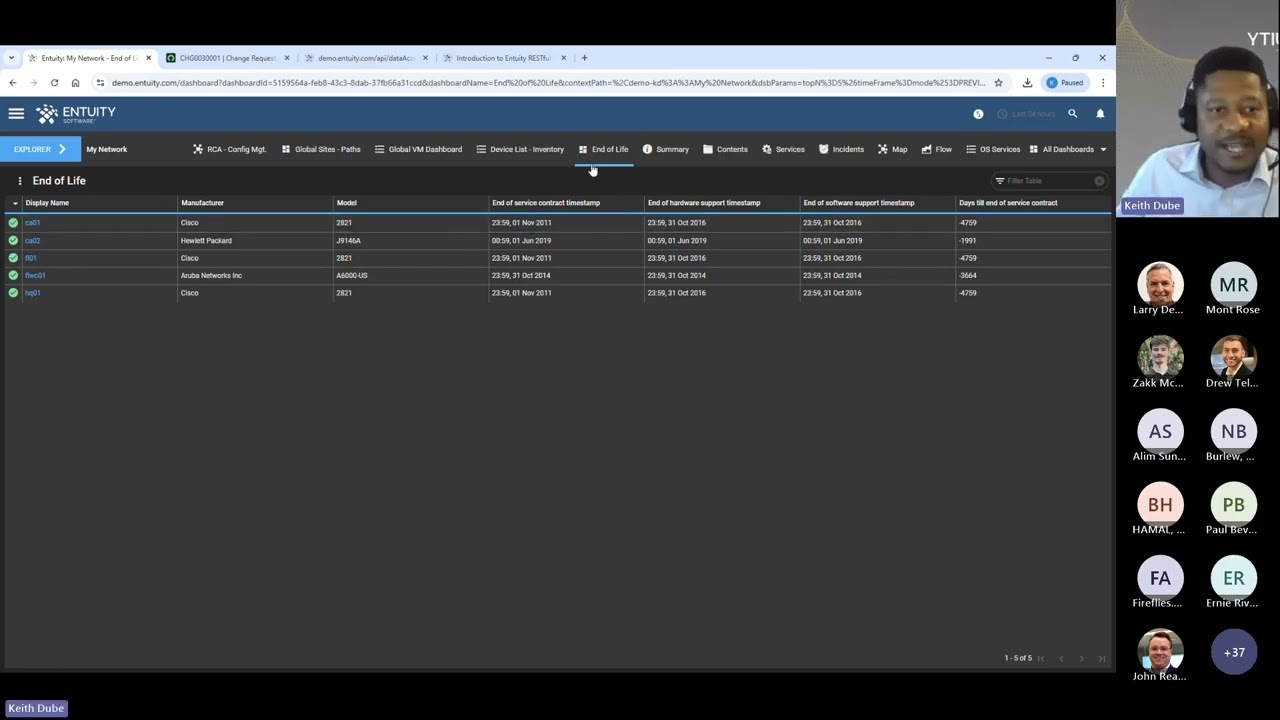The height and width of the screenshot is (720, 1280).
Task: Switch to CHG0030001 Change Request browser tab
Action: click(226, 58)
